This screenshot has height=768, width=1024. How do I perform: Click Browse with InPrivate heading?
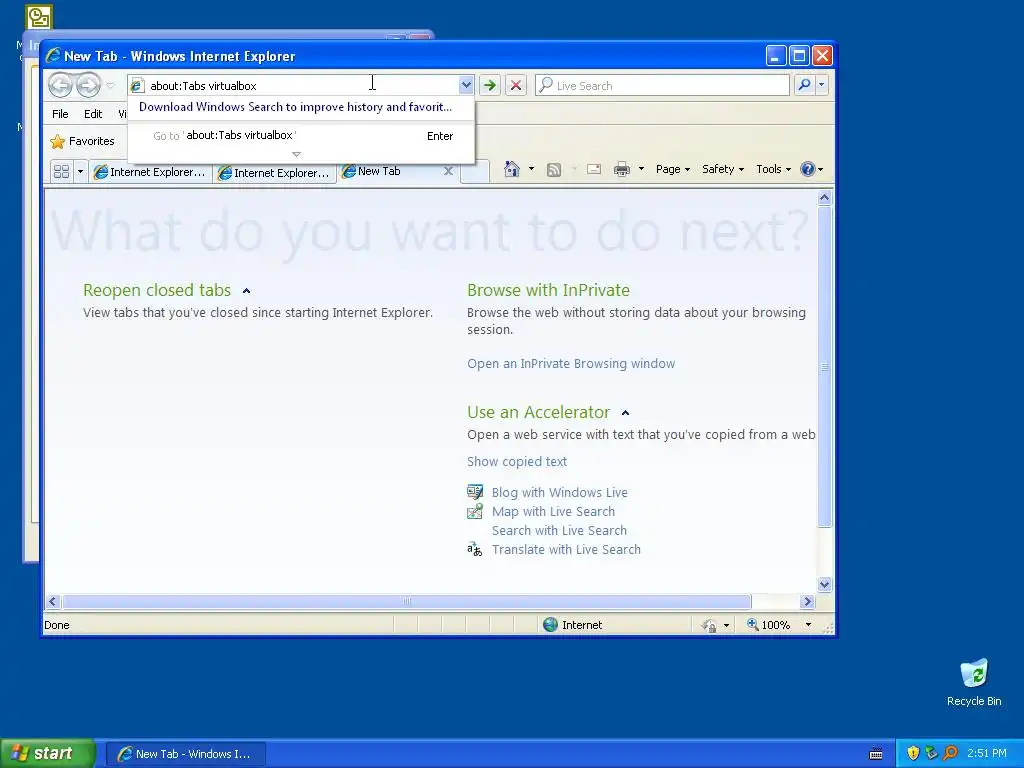549,290
